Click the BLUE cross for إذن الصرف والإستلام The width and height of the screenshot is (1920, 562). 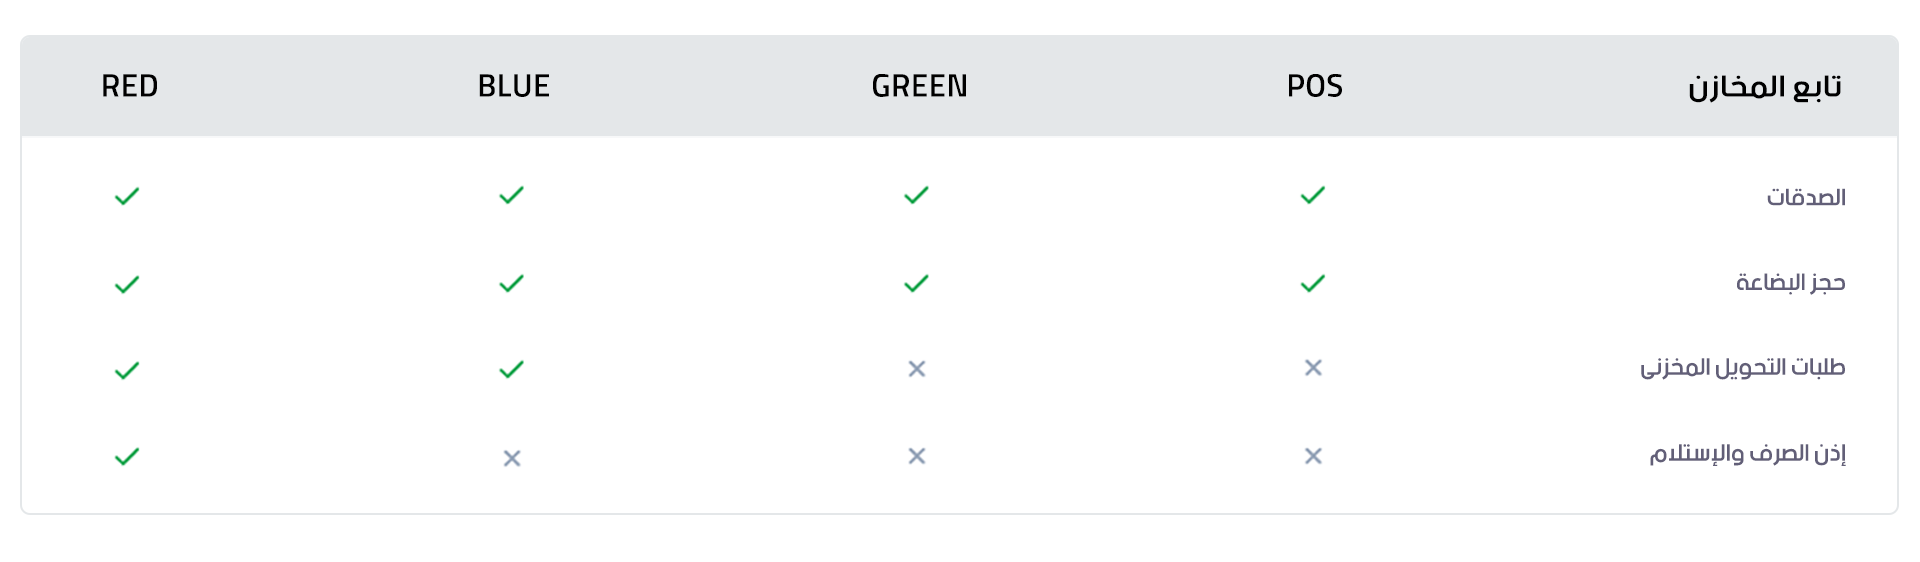pos(511,458)
